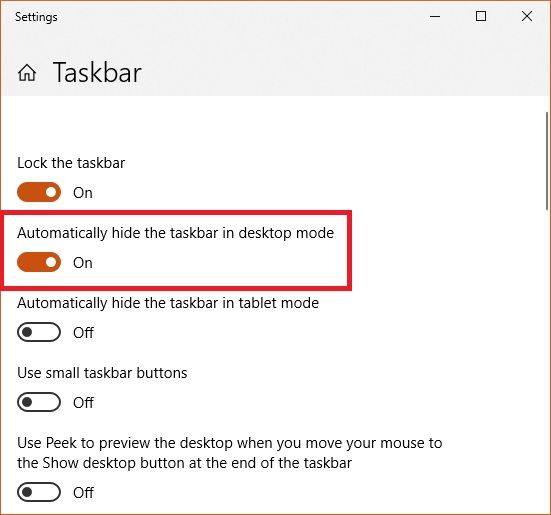Click the Off text beside small buttons switch

click(x=83, y=403)
